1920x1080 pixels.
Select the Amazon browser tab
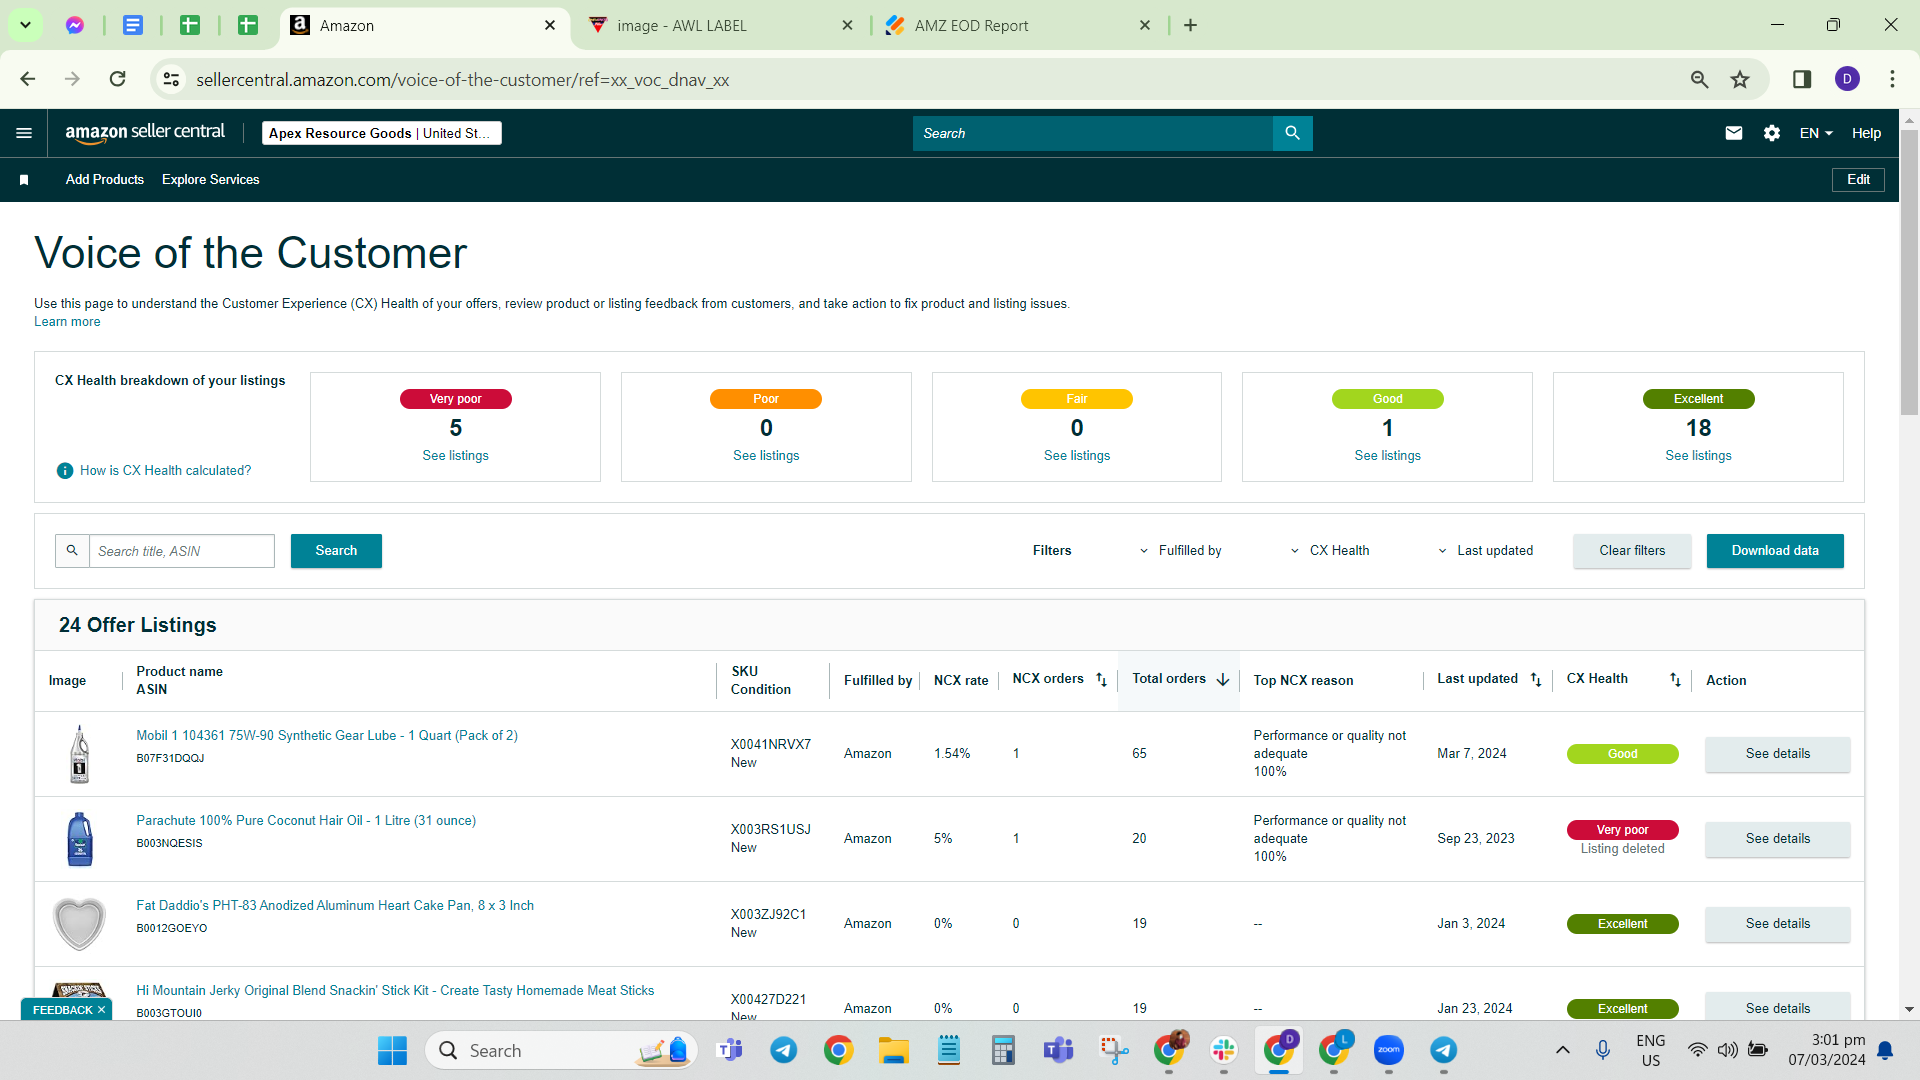click(424, 26)
